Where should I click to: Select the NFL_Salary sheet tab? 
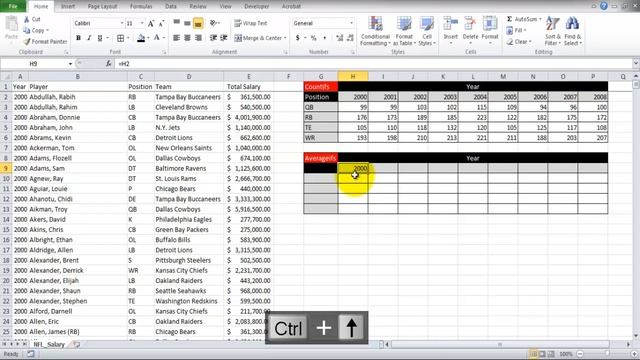(49, 344)
